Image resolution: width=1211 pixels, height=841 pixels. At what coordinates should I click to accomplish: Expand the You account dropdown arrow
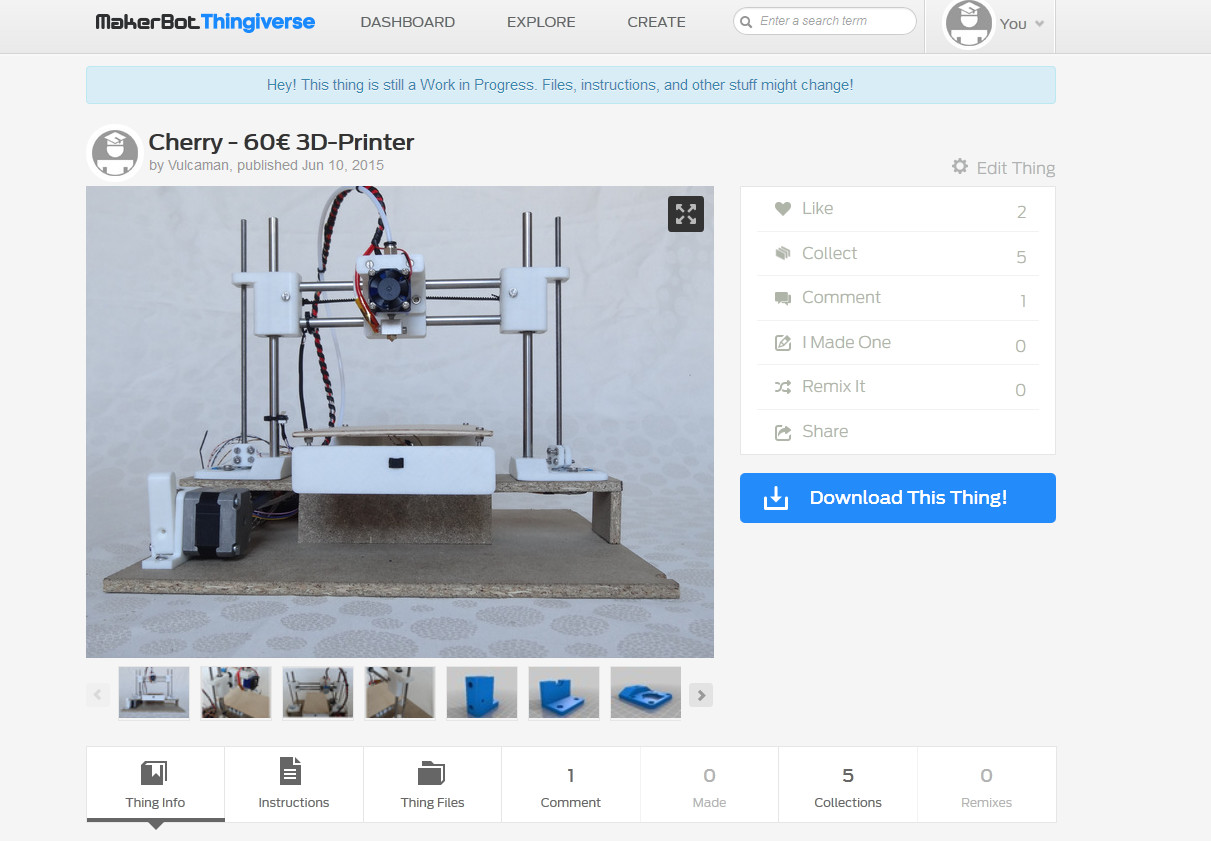click(1039, 24)
